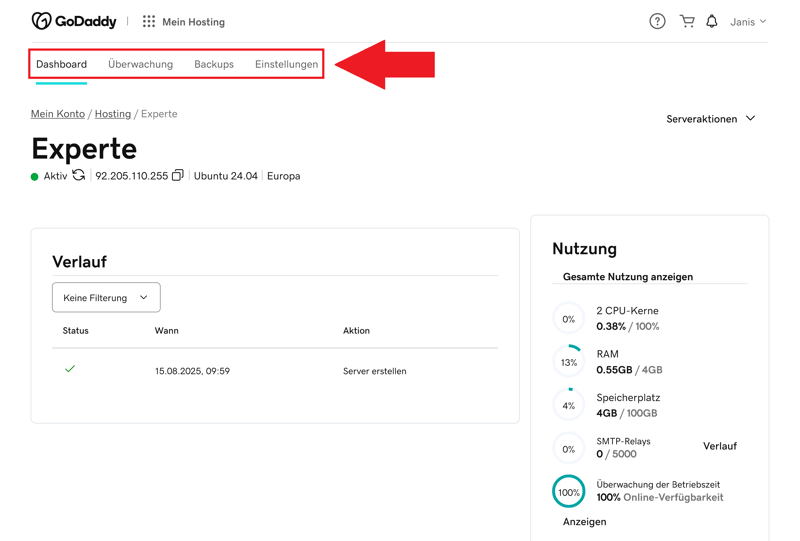This screenshot has width=800, height=541.
Task: Click the GoDaddy logo
Action: click(x=74, y=21)
